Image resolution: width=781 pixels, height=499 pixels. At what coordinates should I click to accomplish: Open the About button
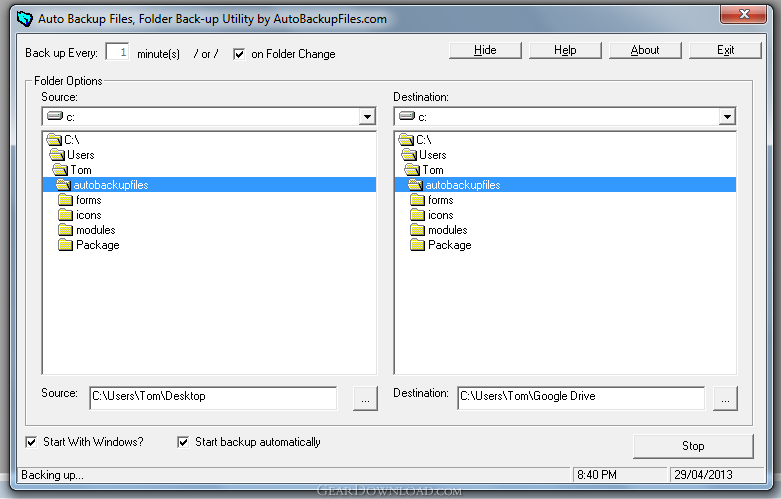coord(645,50)
